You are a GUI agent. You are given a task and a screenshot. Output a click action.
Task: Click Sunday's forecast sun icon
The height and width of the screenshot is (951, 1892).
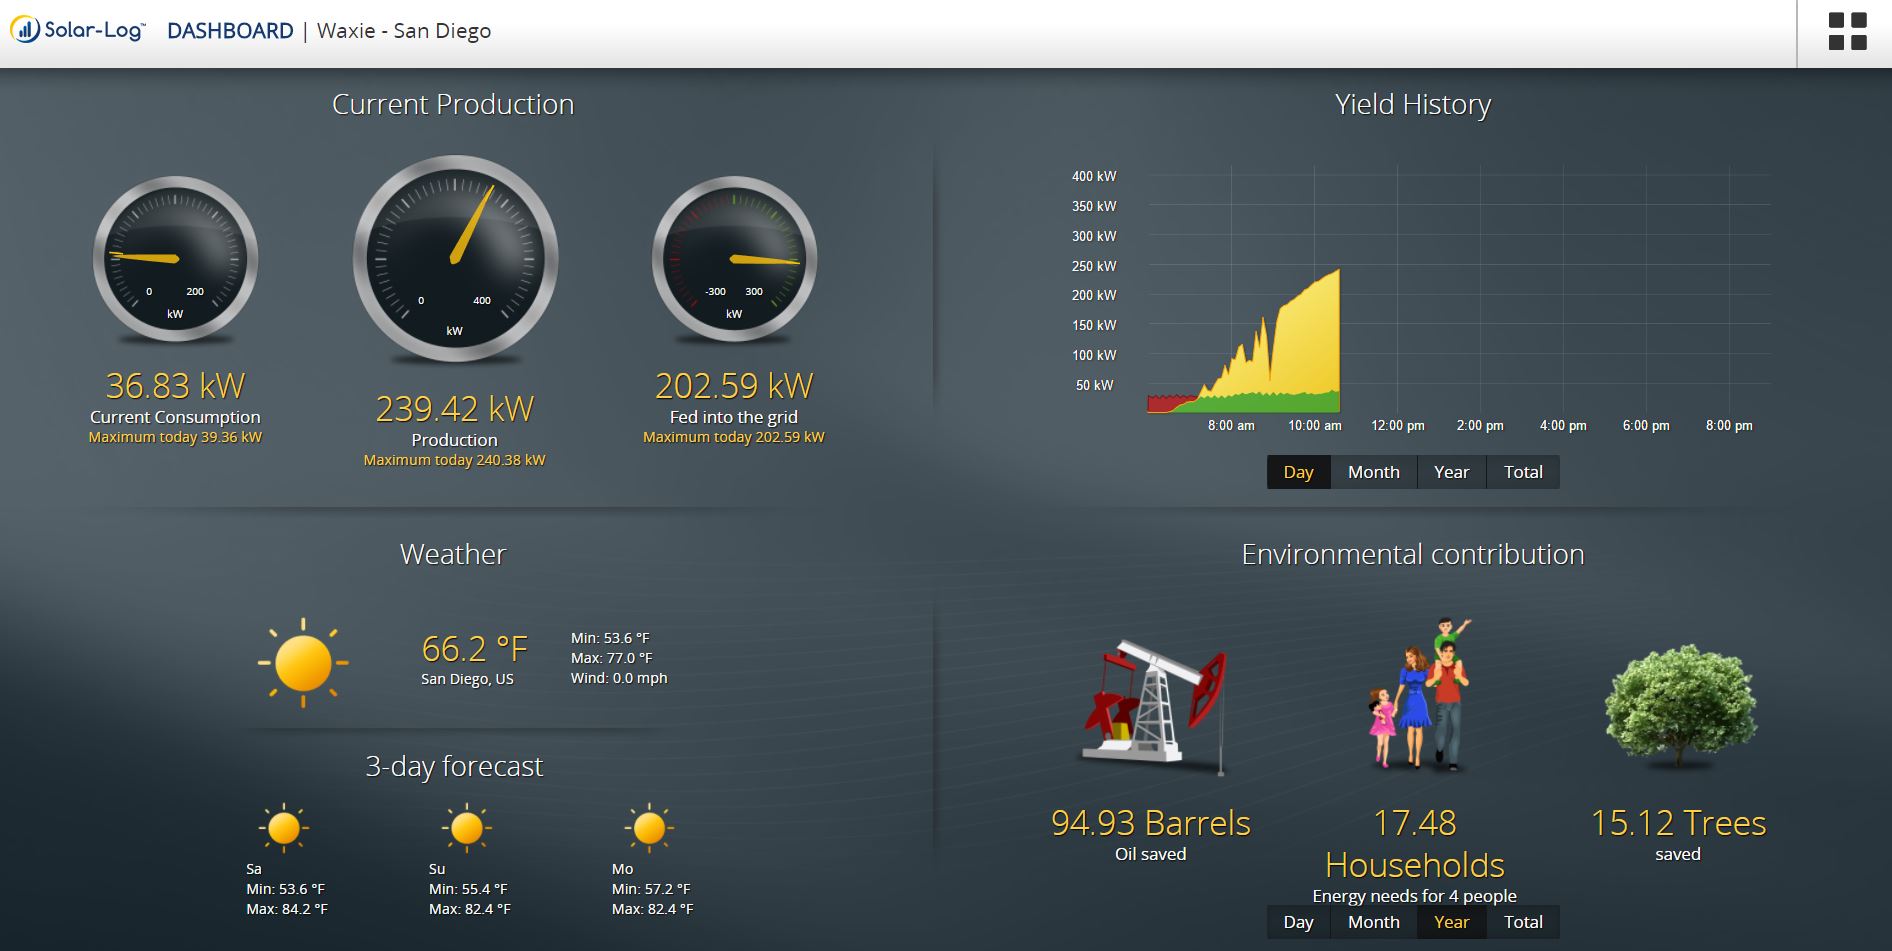point(467,828)
